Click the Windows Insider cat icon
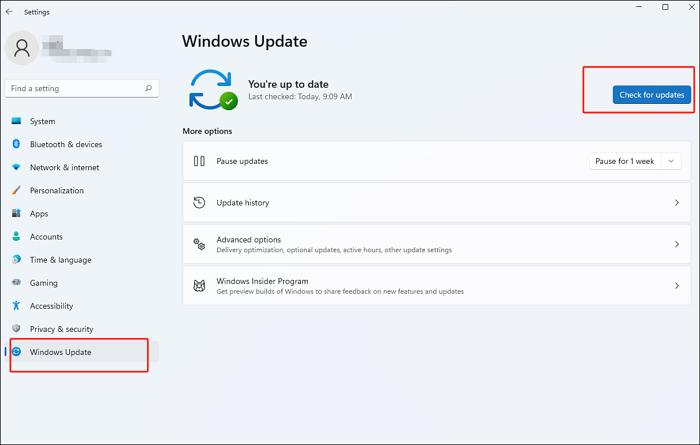This screenshot has width=700, height=445. [x=199, y=286]
